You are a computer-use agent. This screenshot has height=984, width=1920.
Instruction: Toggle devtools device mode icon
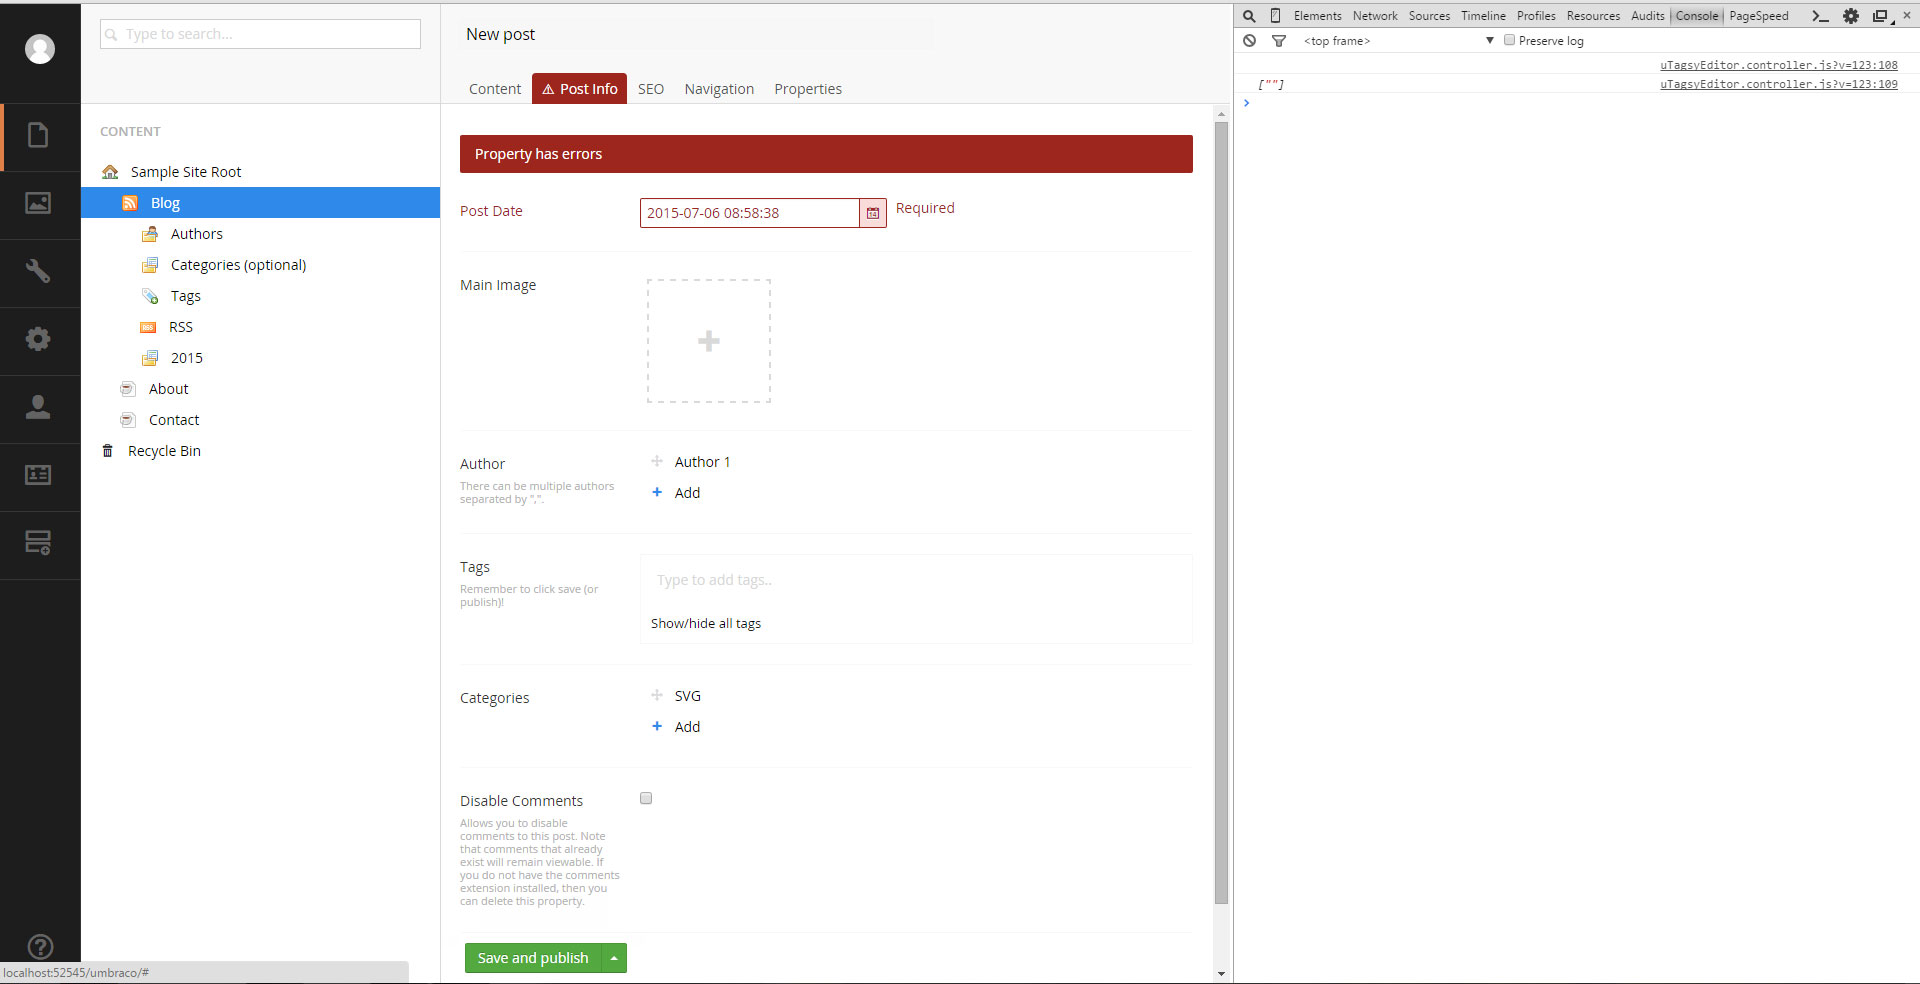pos(1275,16)
